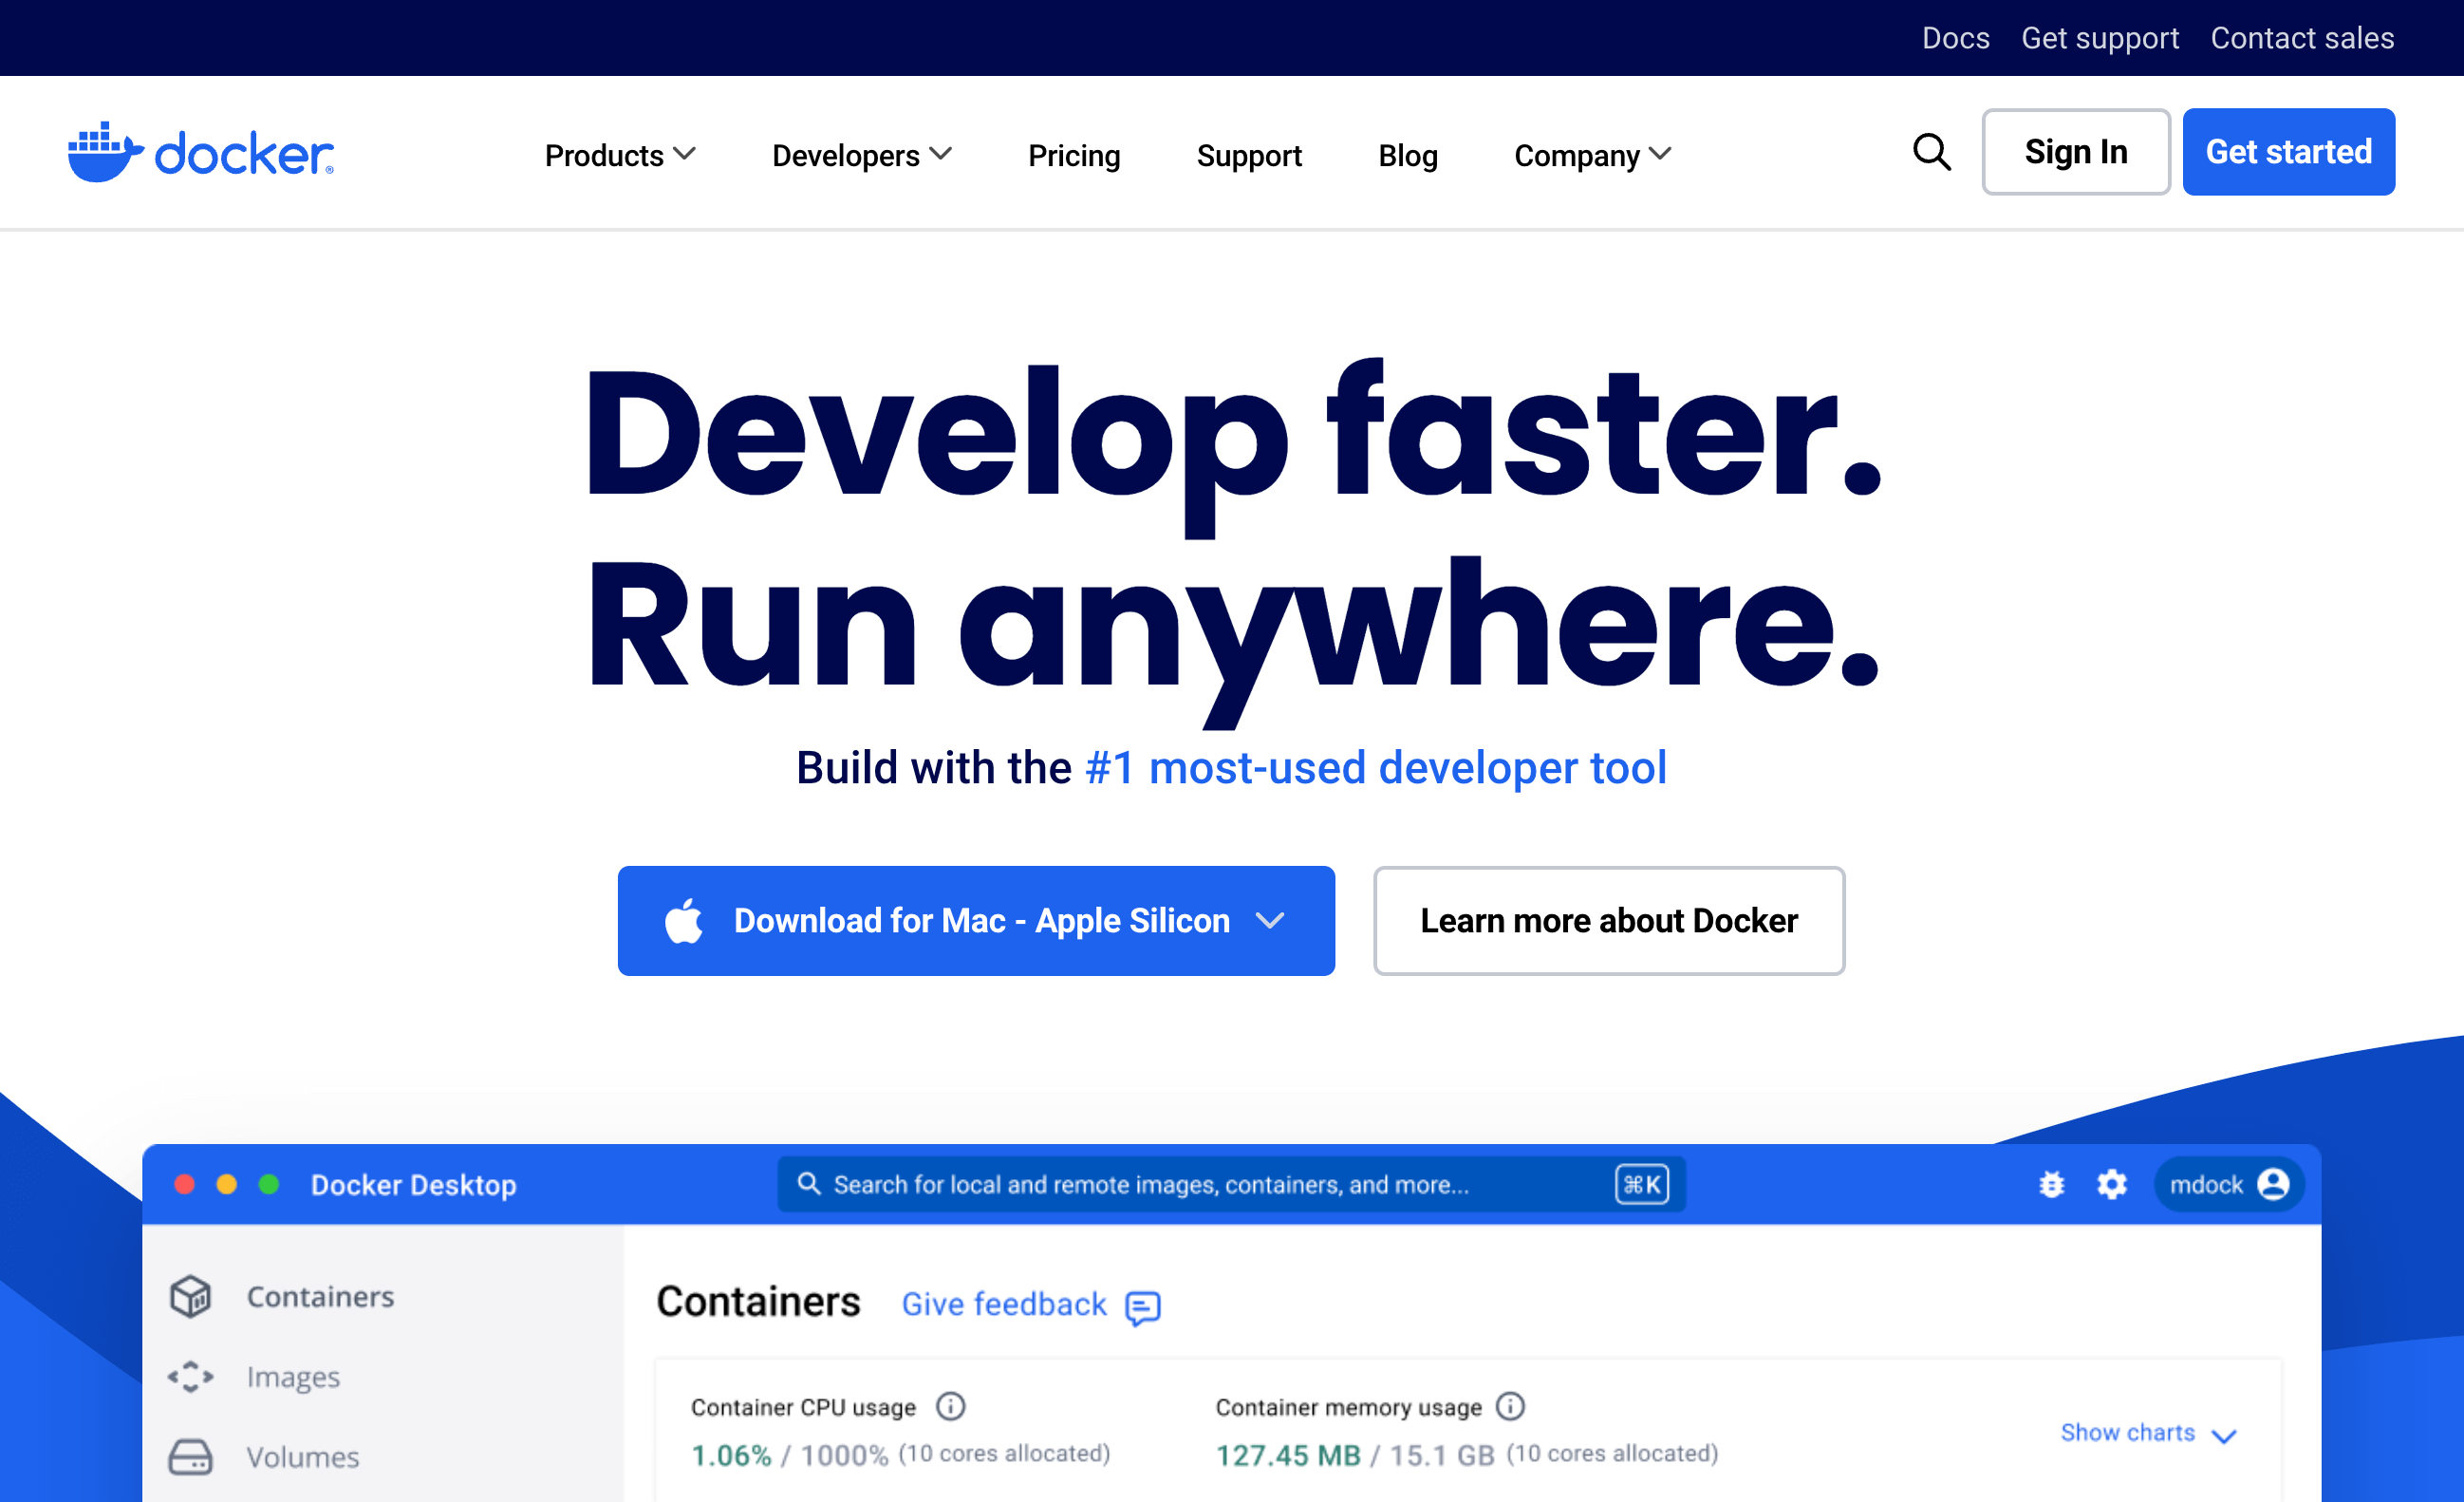Click the Containers sidebar icon
Image resolution: width=2464 pixels, height=1502 pixels.
(190, 1296)
